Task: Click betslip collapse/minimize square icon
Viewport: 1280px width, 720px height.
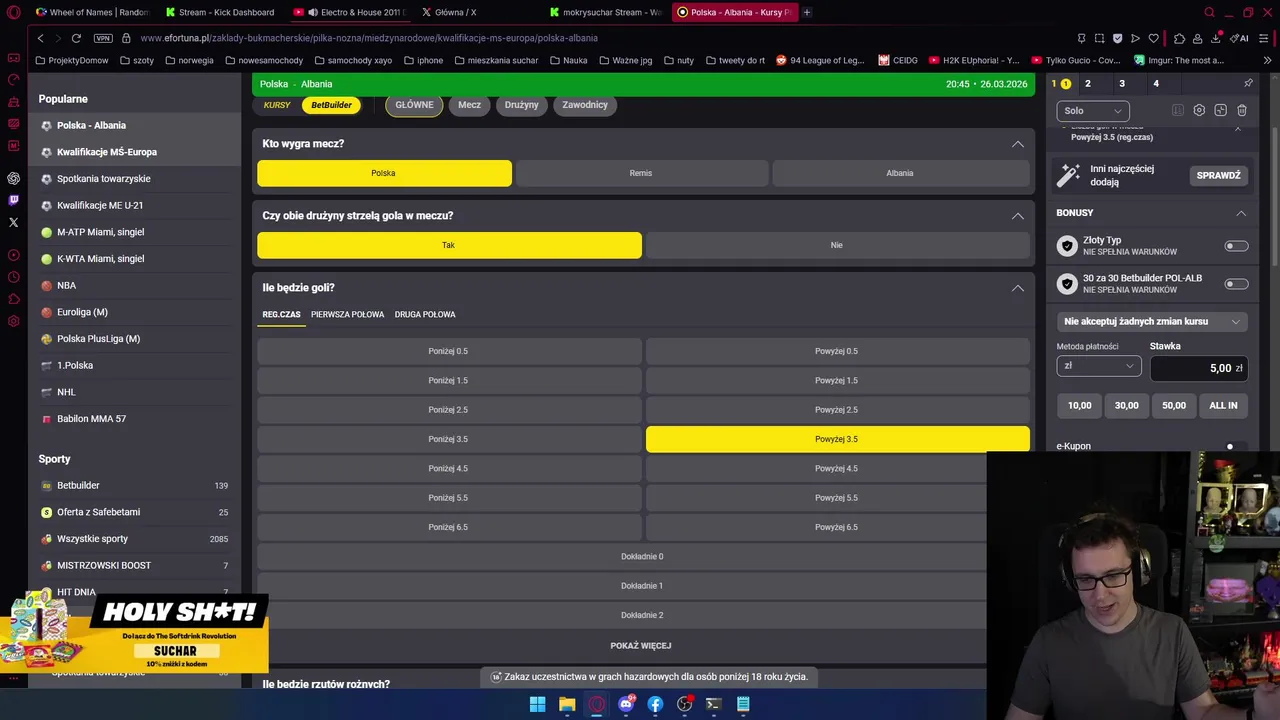Action: (1220, 110)
